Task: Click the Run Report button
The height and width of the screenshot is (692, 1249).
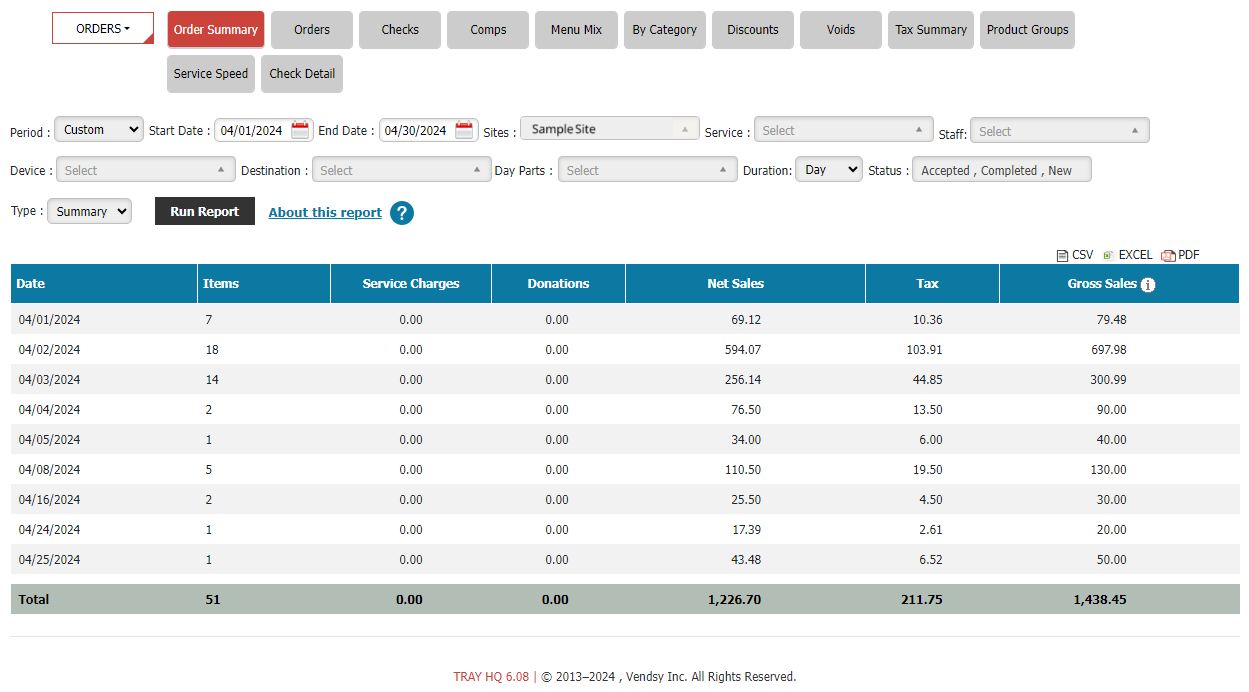Action: pyautogui.click(x=205, y=211)
